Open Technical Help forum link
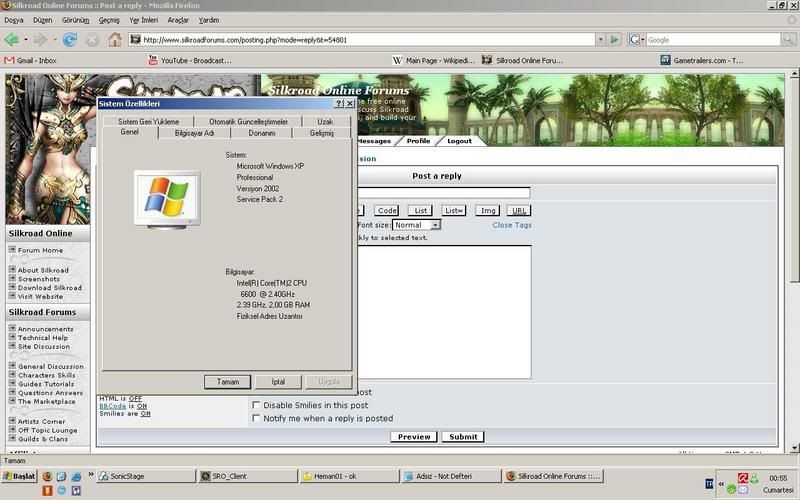The image size is (800, 500). [x=43, y=338]
